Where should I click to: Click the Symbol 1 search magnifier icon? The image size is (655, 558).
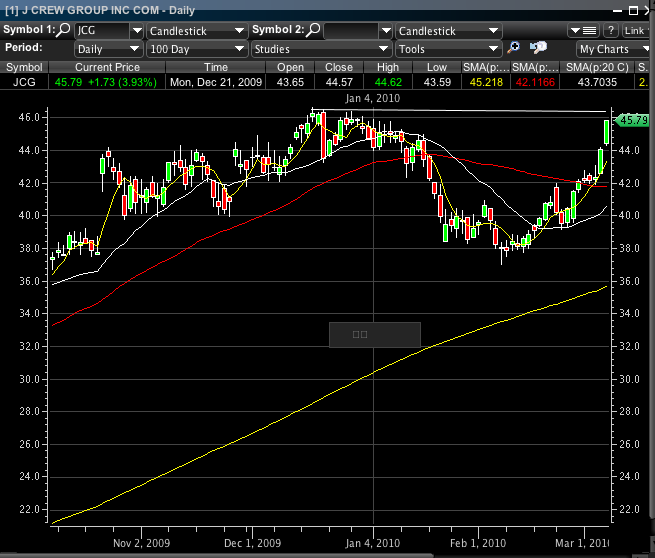(64, 31)
